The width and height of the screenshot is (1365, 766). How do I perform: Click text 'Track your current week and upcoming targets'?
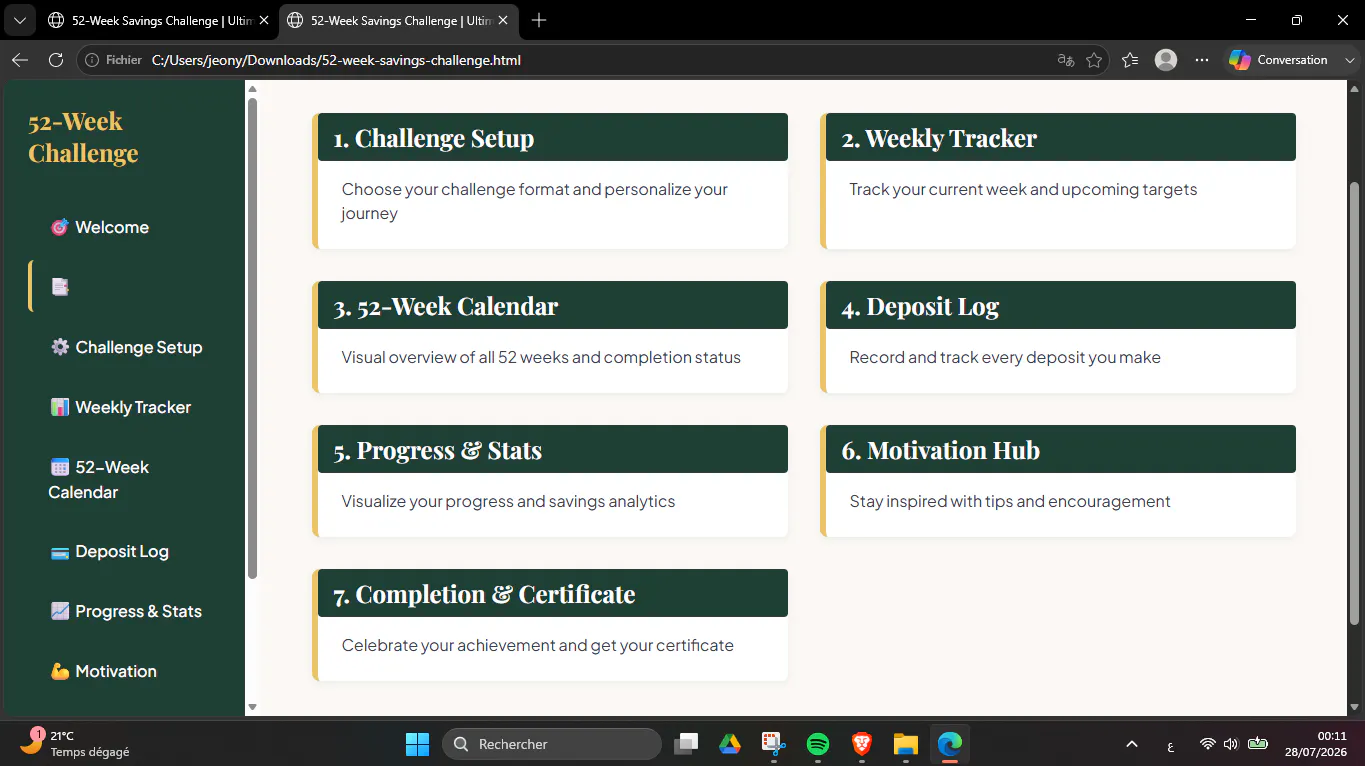(1023, 189)
